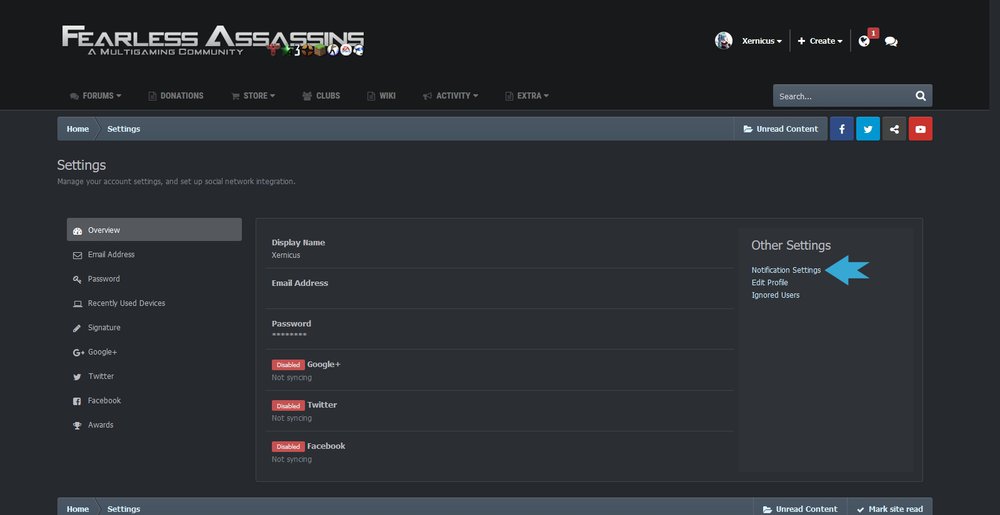
Task: Click Settings in the top breadcrumb
Action: tap(124, 129)
